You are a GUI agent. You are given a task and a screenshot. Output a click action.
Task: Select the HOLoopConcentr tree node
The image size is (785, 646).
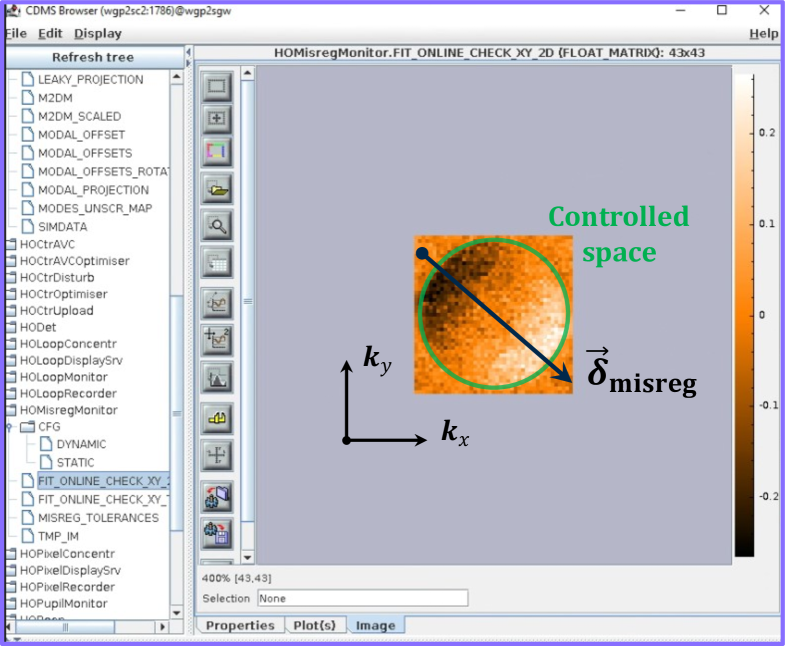[x=68, y=344]
